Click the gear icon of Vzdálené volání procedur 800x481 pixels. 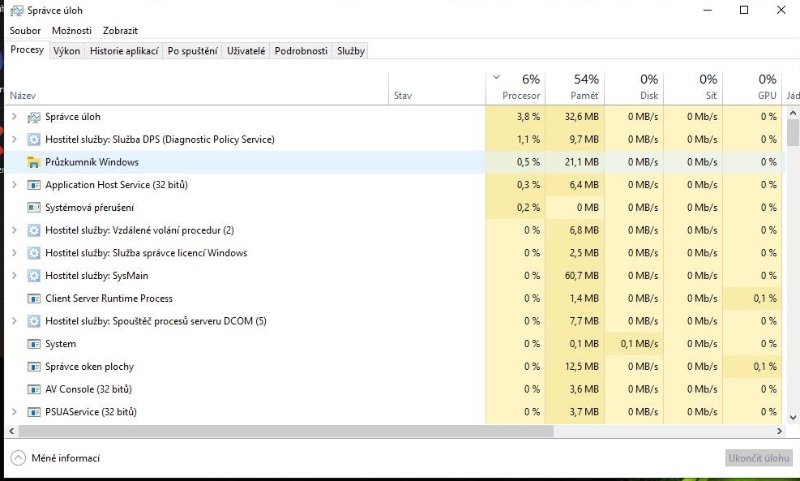tap(34, 231)
